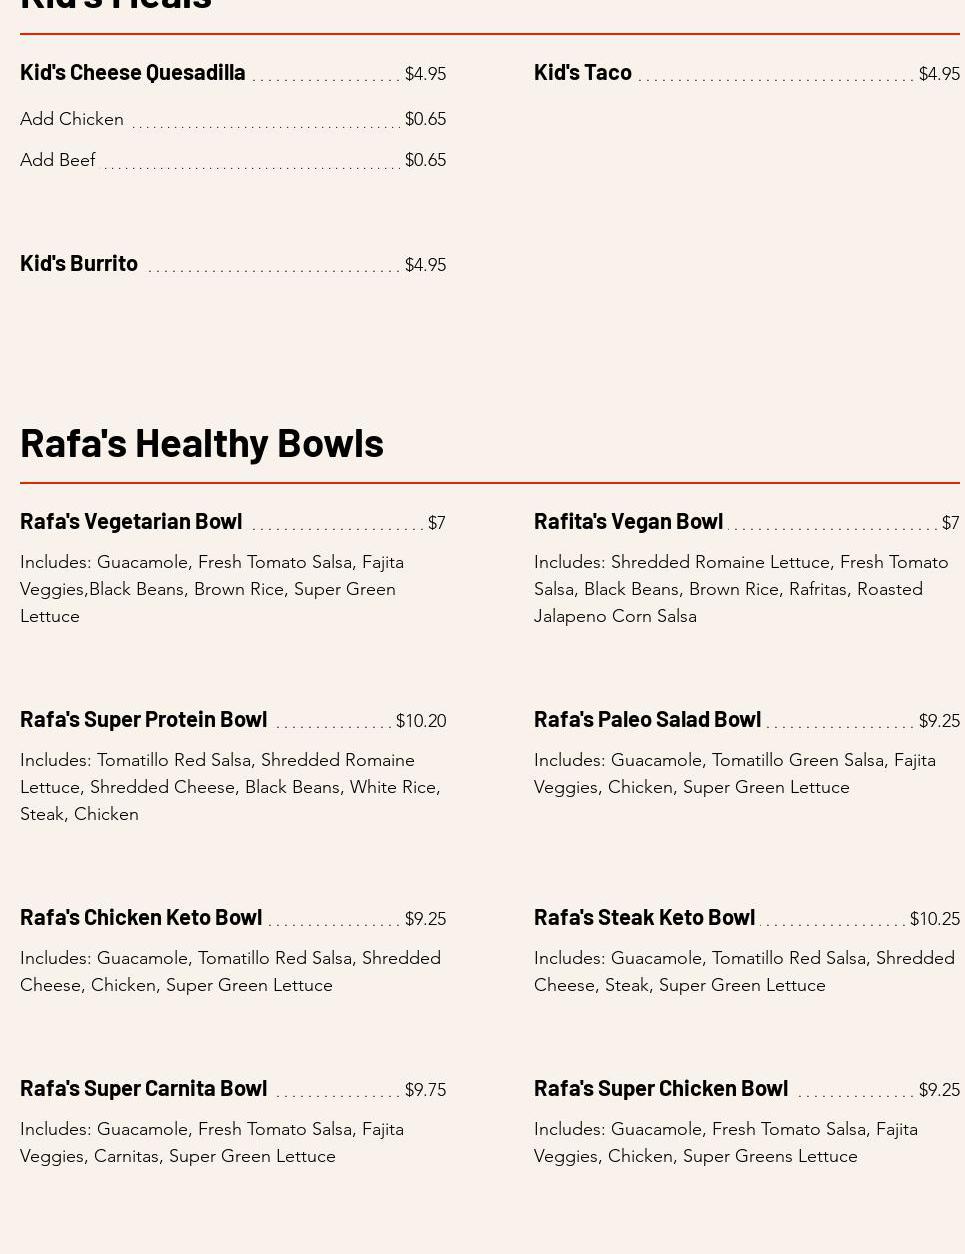Pick Rafa's Super Chicken Bowl
Image resolution: width=965 pixels, height=1254 pixels.
click(660, 1088)
